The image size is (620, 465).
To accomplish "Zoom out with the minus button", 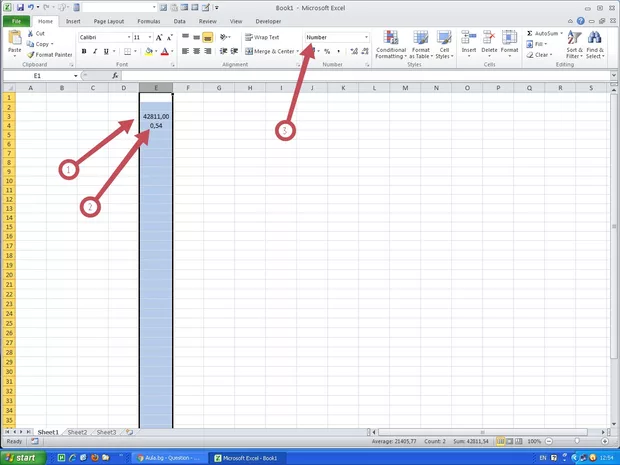I will (549, 441).
